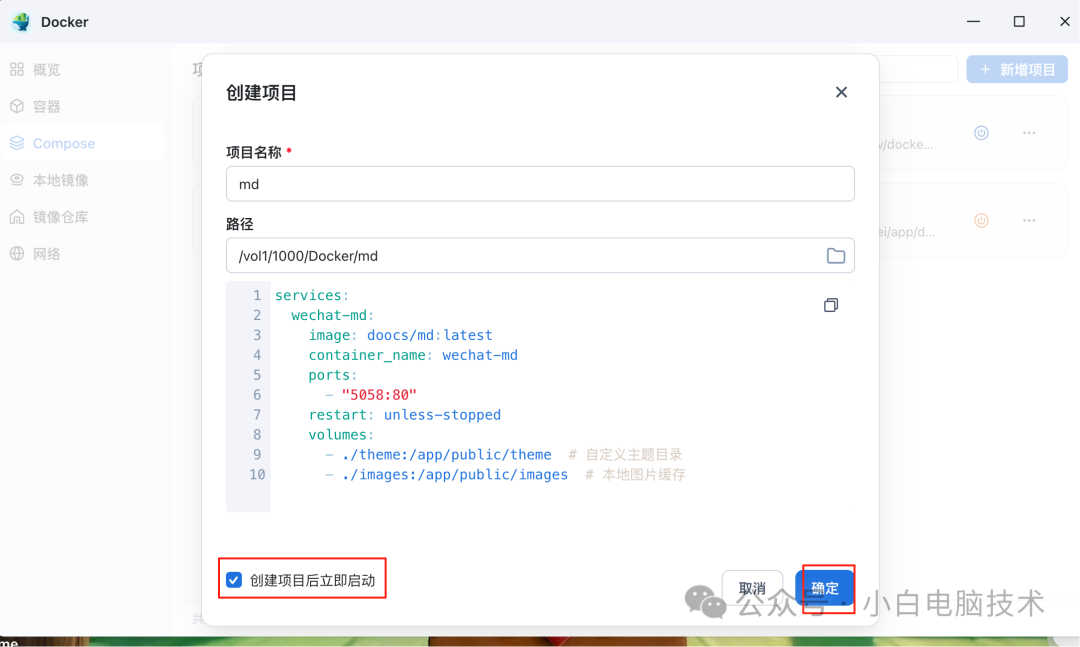Copy the compose code with the copy icon
Screen dimensions: 1080x647
point(831,305)
